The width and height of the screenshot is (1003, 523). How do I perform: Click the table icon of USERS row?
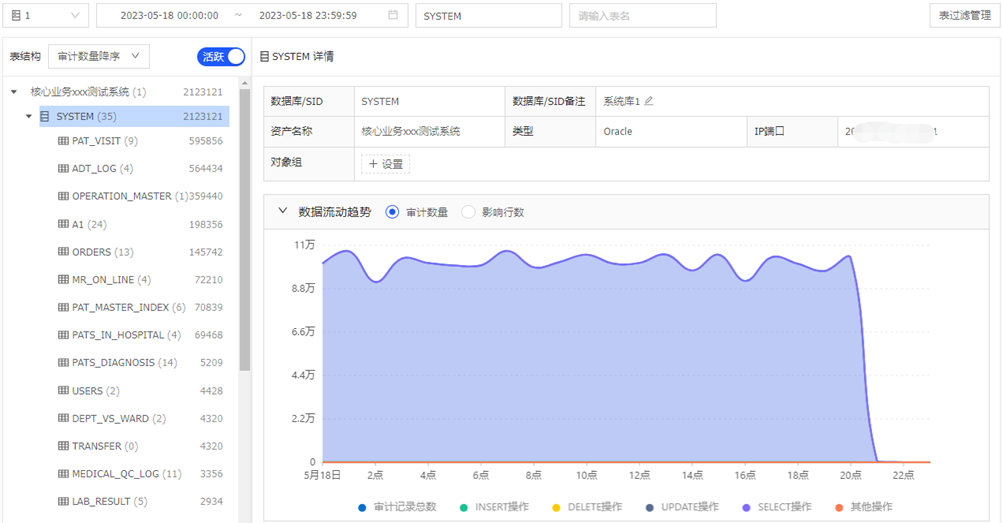(x=63, y=390)
